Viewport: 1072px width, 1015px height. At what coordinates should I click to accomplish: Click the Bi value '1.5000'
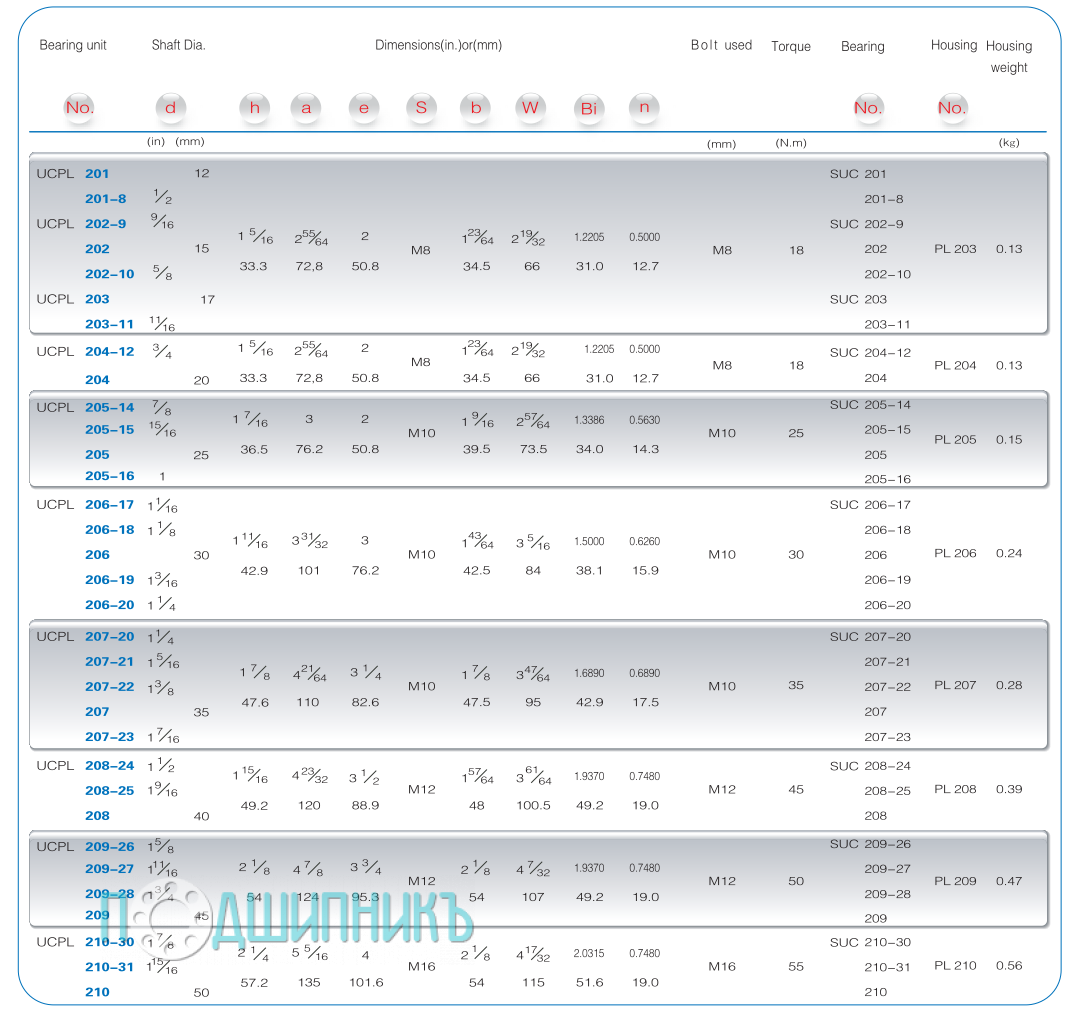[x=589, y=541]
